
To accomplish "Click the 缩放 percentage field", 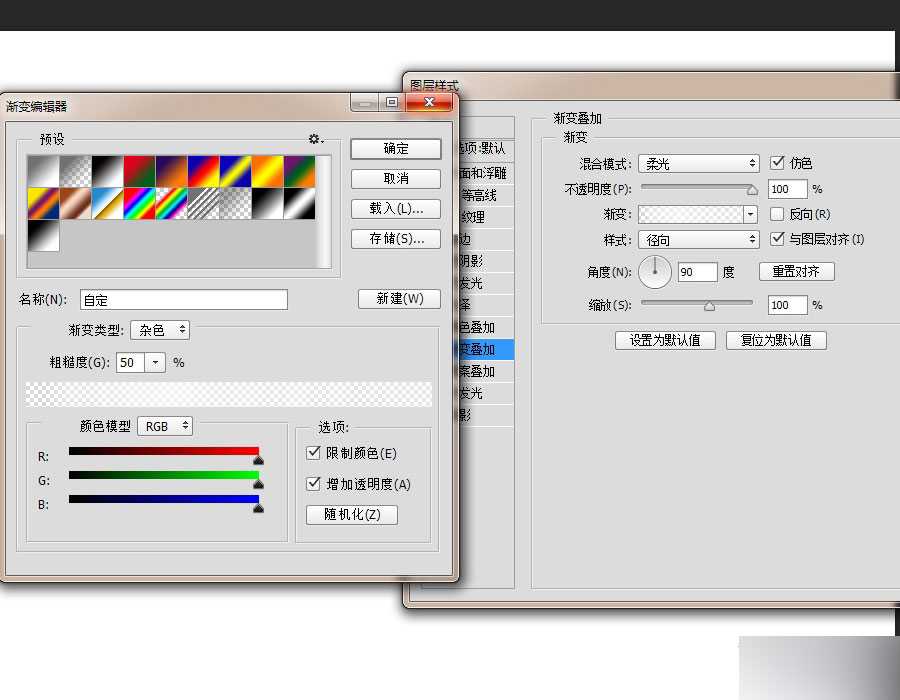I will 787,305.
